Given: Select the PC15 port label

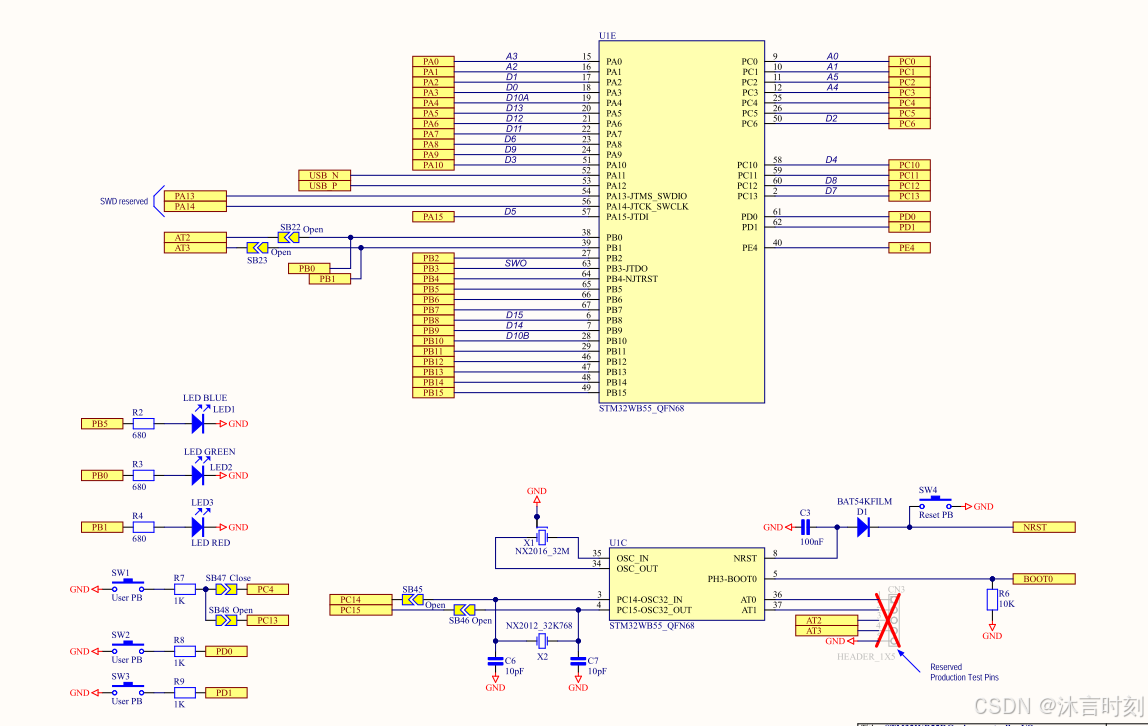Looking at the screenshot, I should tap(360, 610).
